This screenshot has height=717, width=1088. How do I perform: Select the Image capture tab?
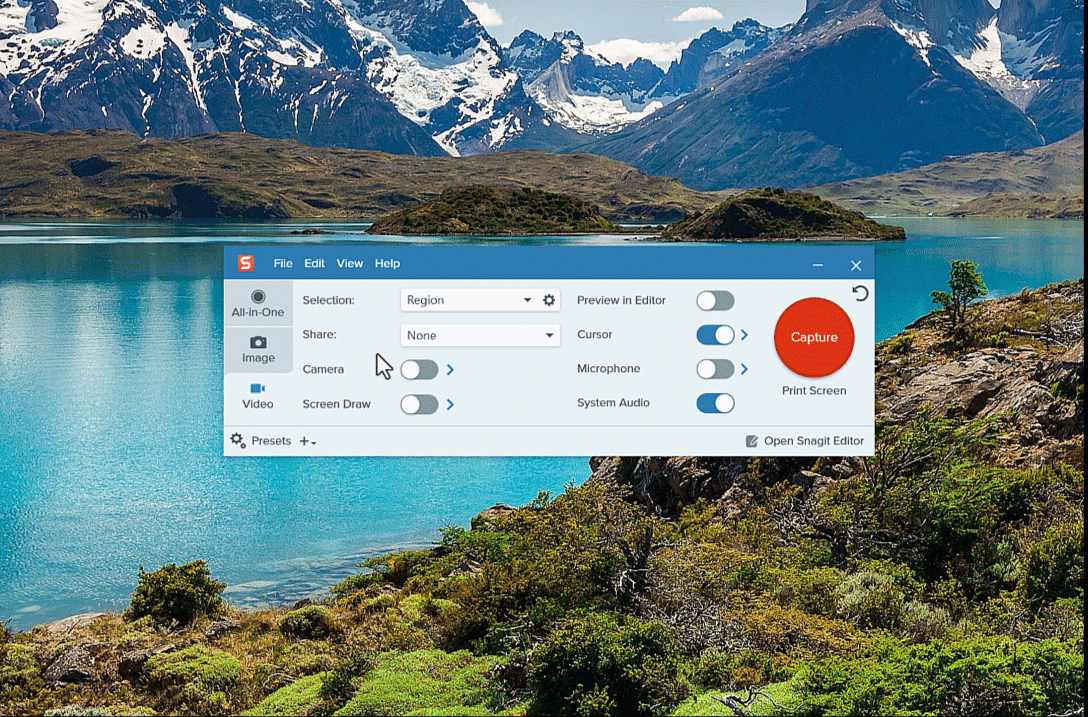(258, 348)
